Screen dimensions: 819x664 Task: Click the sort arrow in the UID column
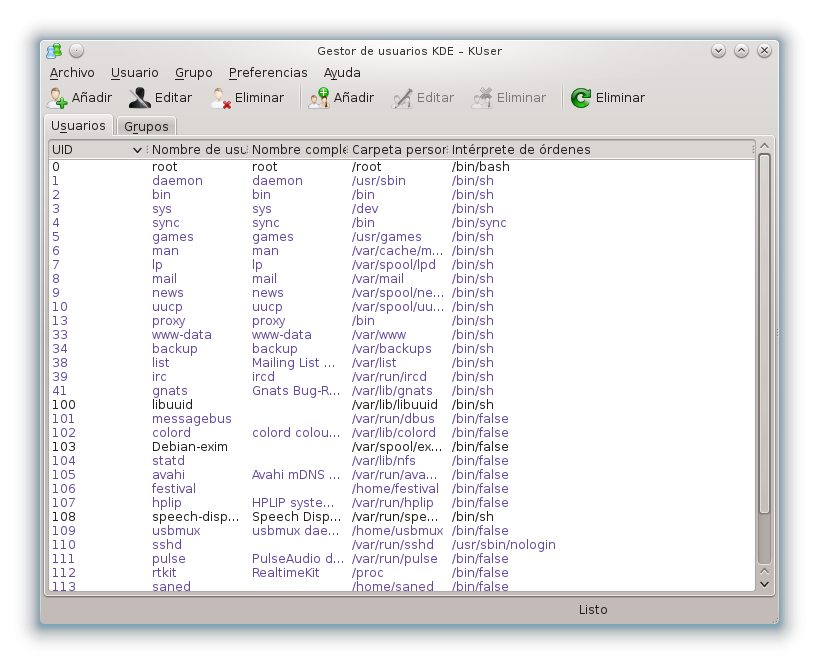(x=137, y=148)
